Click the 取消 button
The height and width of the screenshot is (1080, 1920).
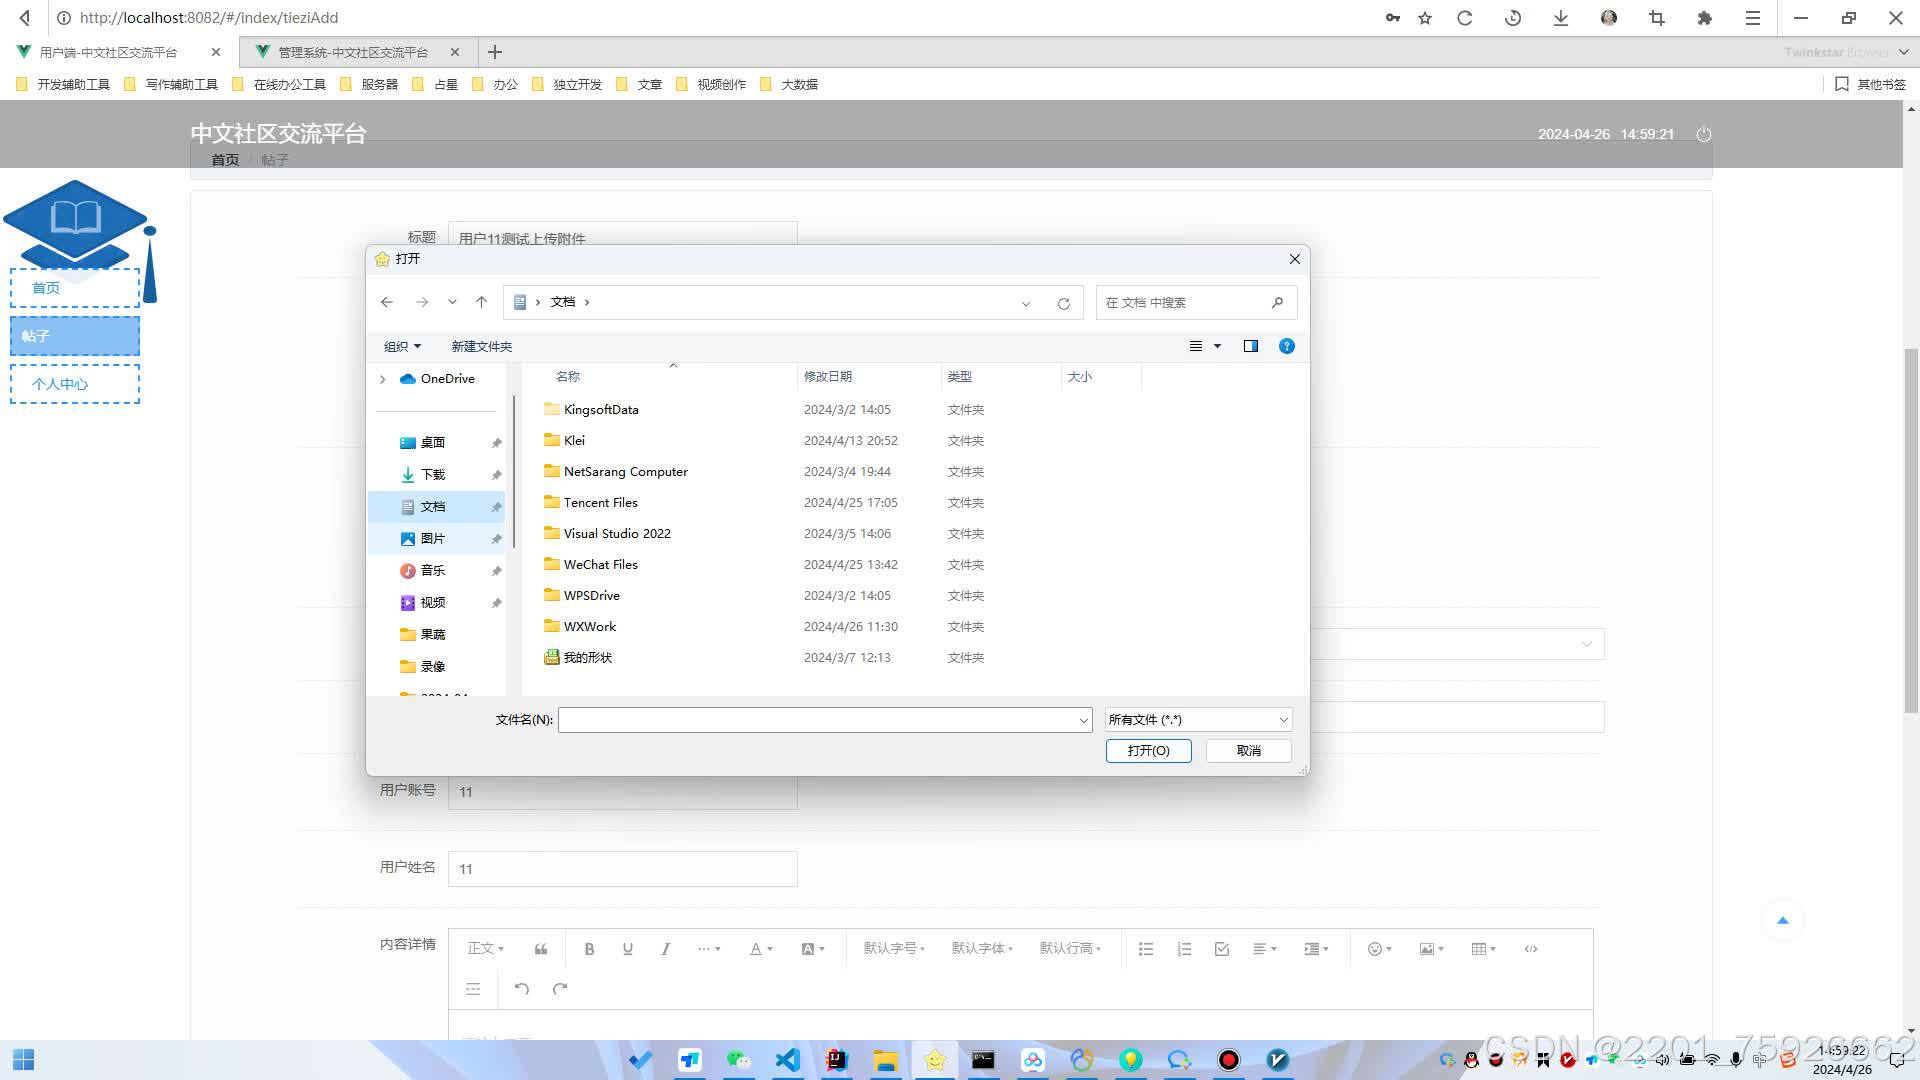[1248, 751]
